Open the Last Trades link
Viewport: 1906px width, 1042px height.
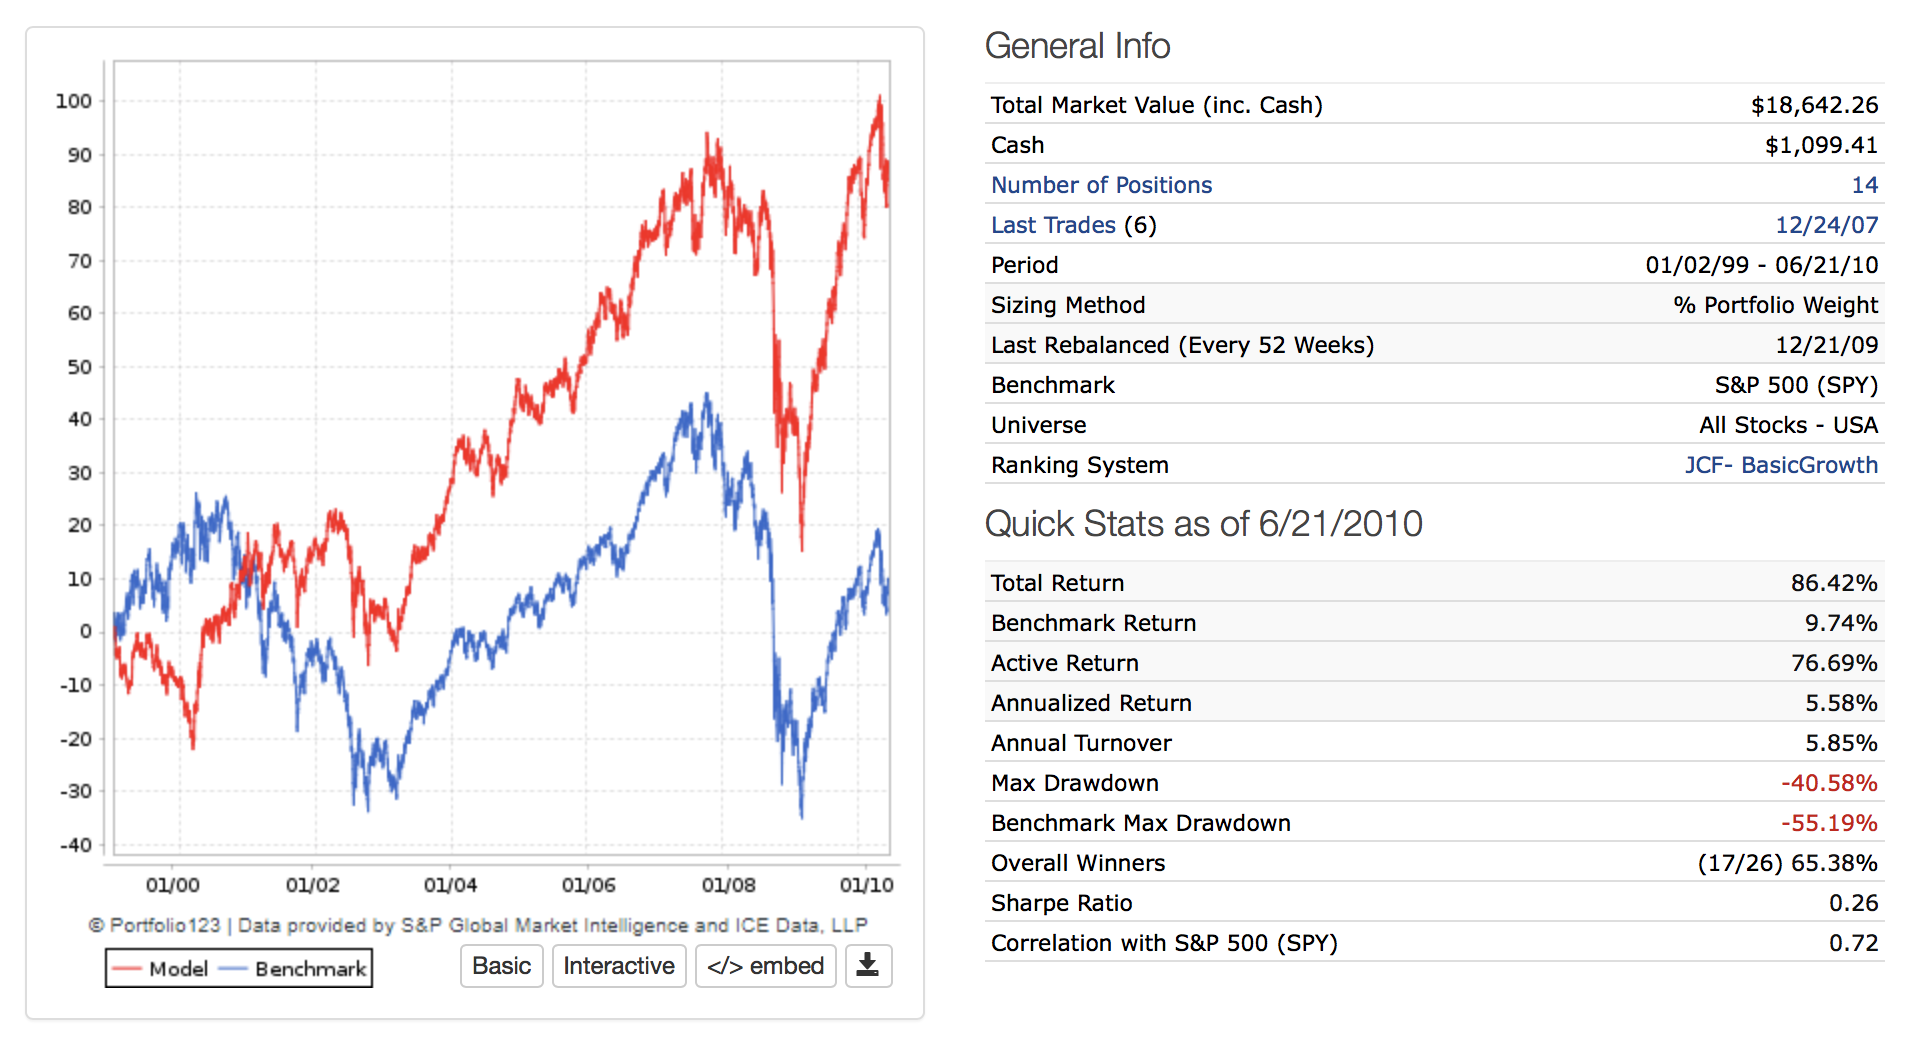point(1053,225)
